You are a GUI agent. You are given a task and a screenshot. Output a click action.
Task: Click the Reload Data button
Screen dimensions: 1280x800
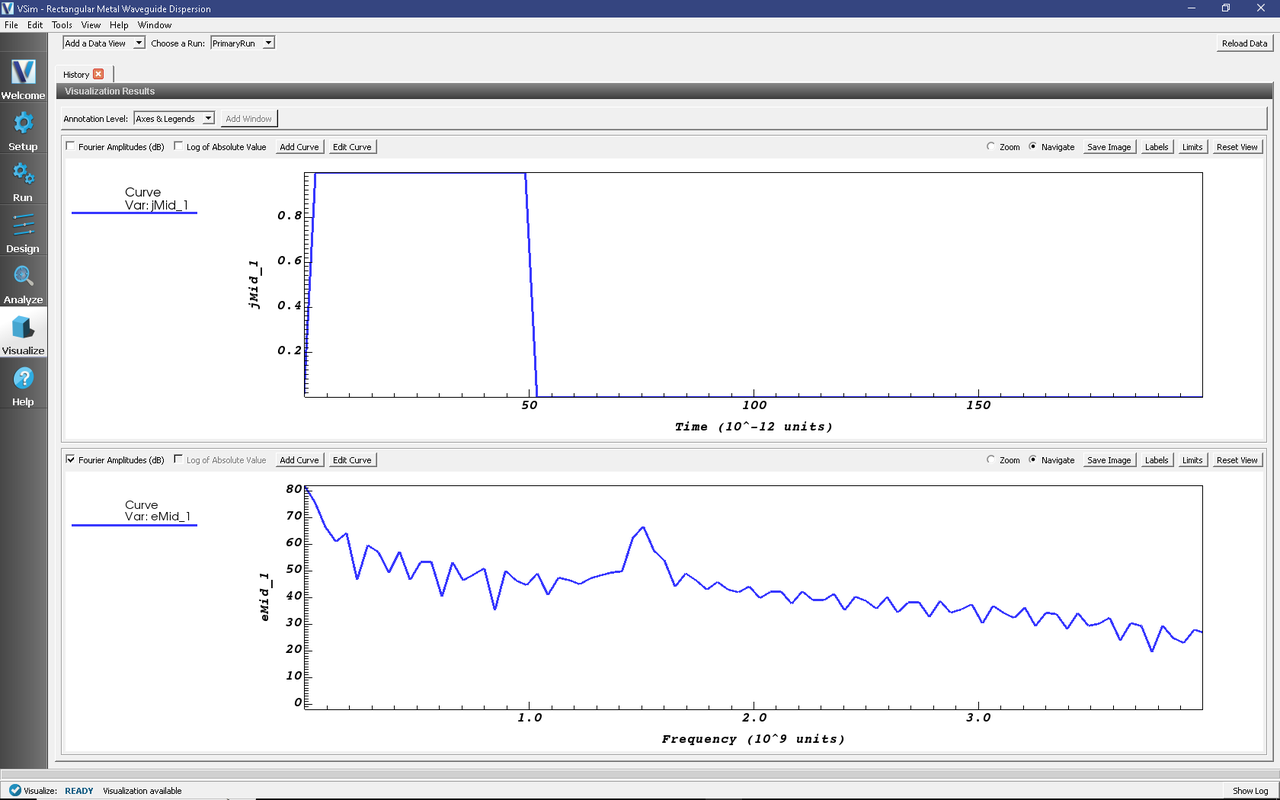tap(1244, 43)
